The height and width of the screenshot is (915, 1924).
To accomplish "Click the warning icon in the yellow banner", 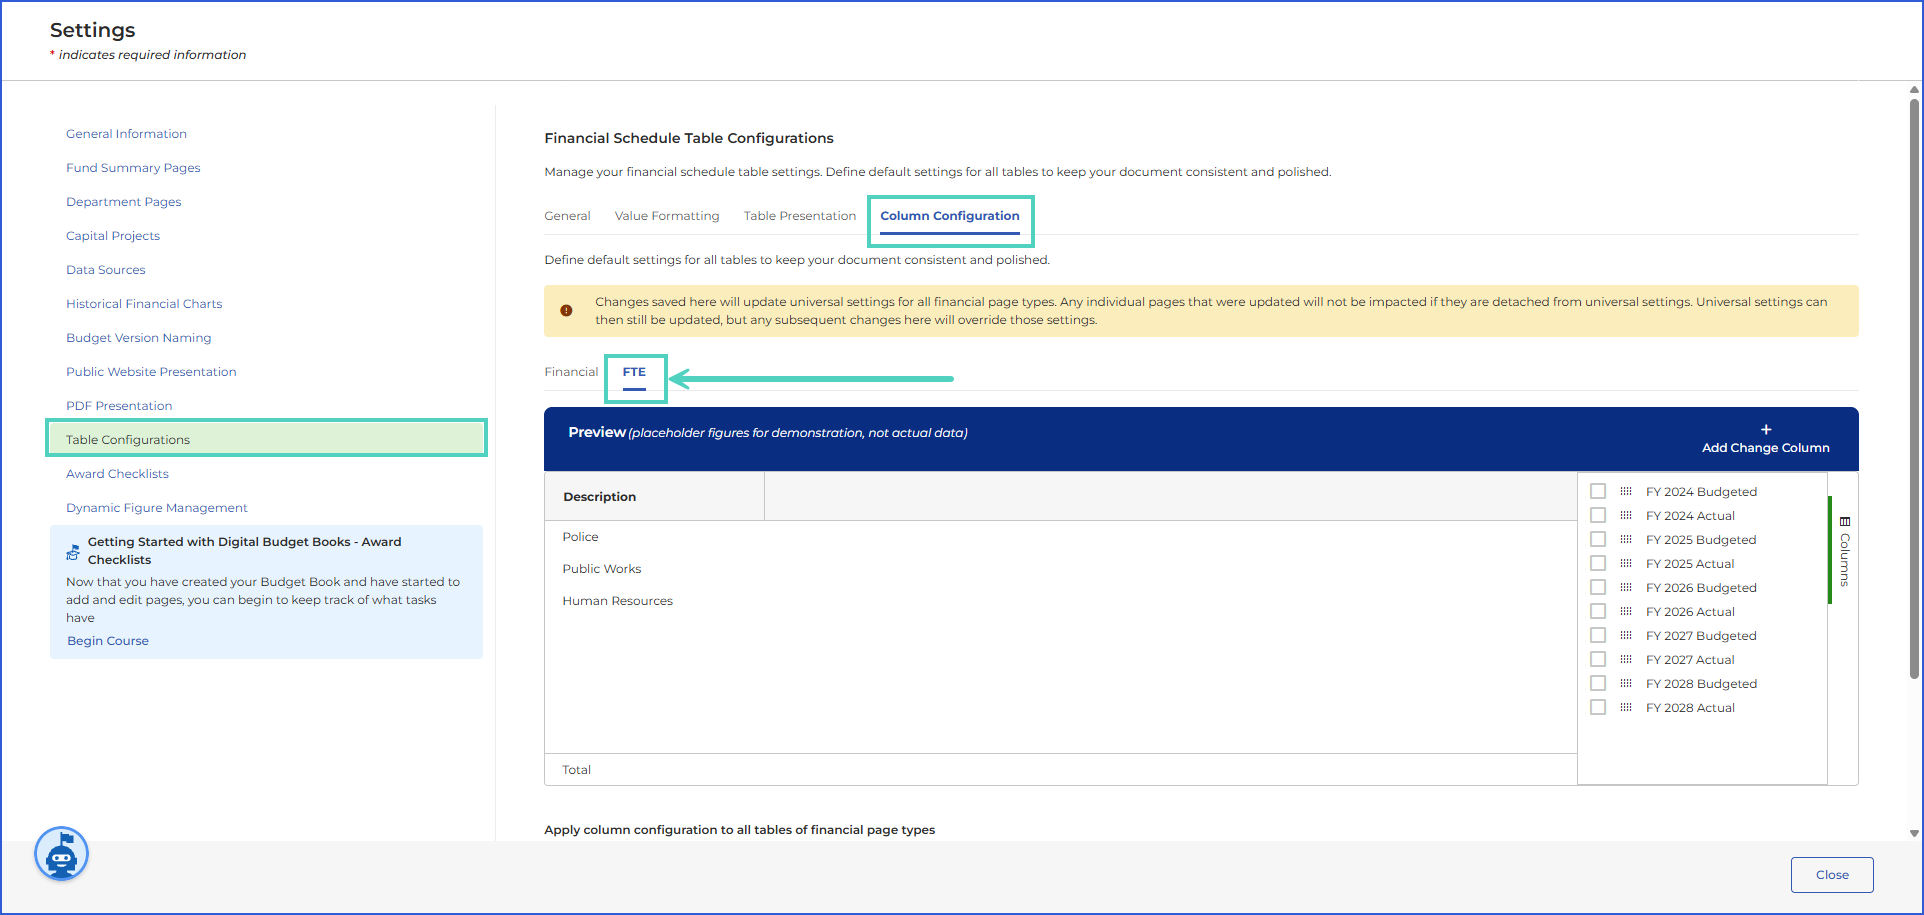I will tap(566, 311).
